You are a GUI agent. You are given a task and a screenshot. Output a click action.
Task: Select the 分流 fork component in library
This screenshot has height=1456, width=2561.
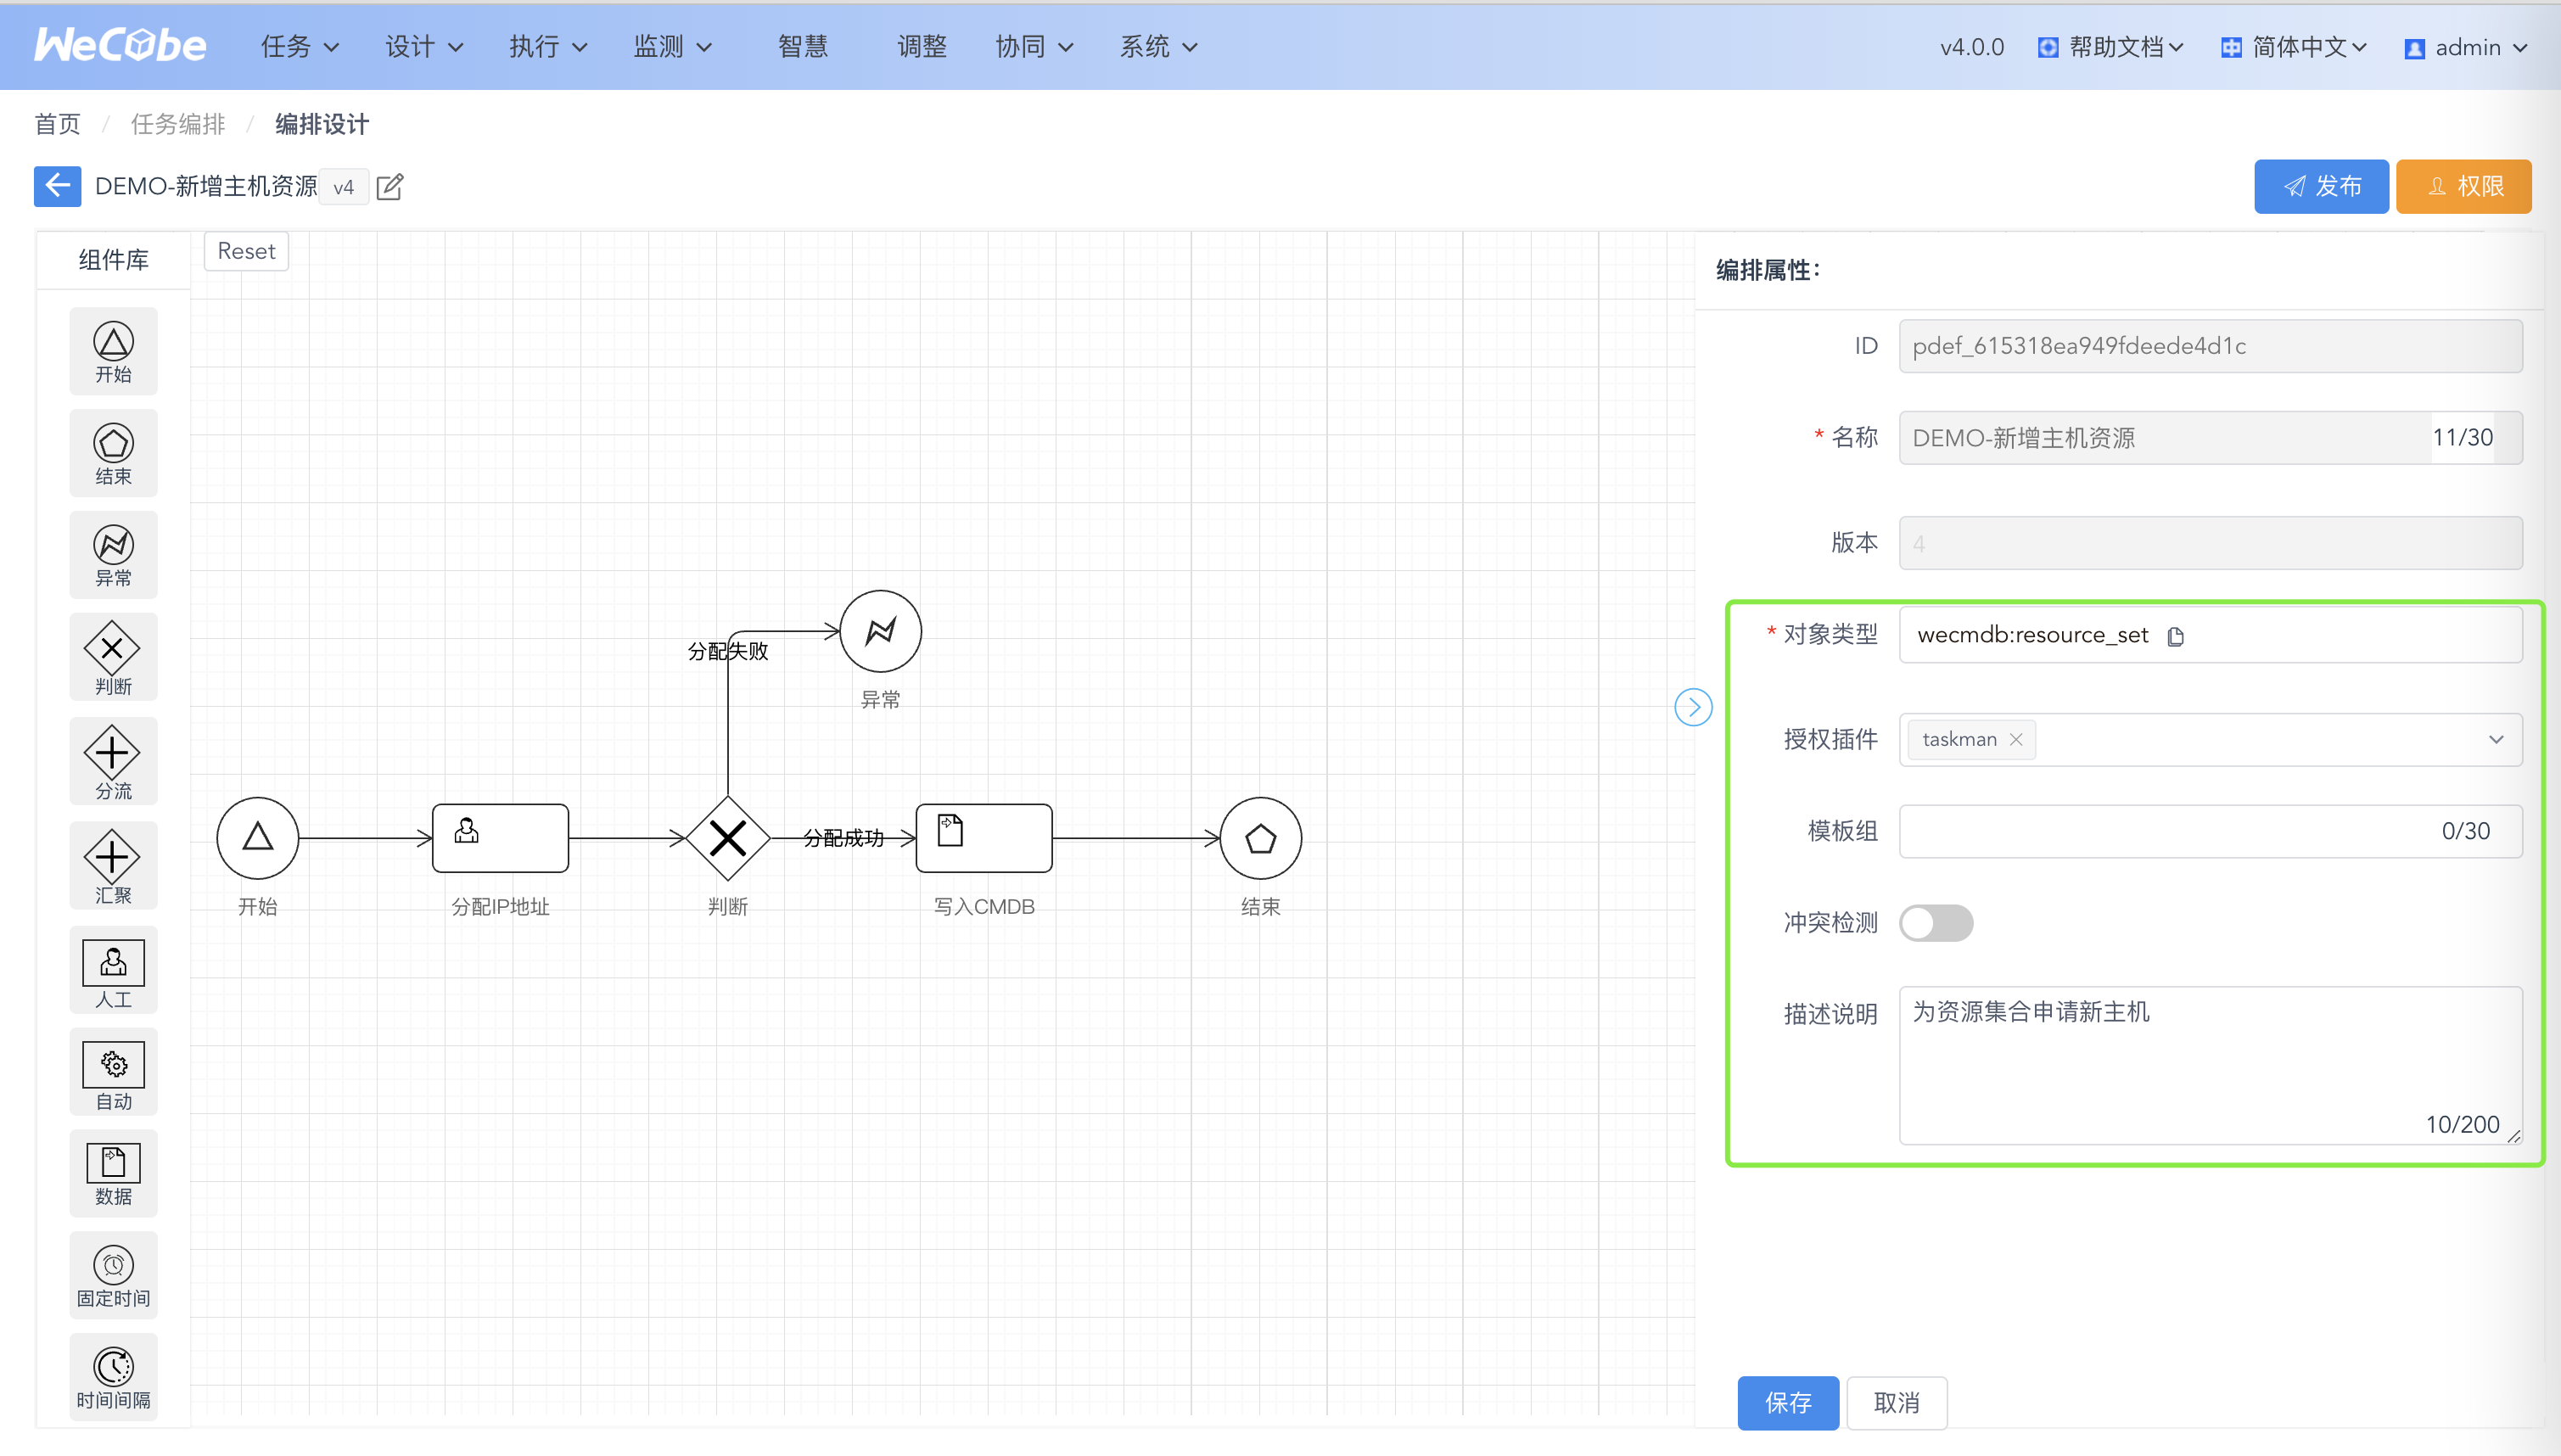pyautogui.click(x=113, y=761)
